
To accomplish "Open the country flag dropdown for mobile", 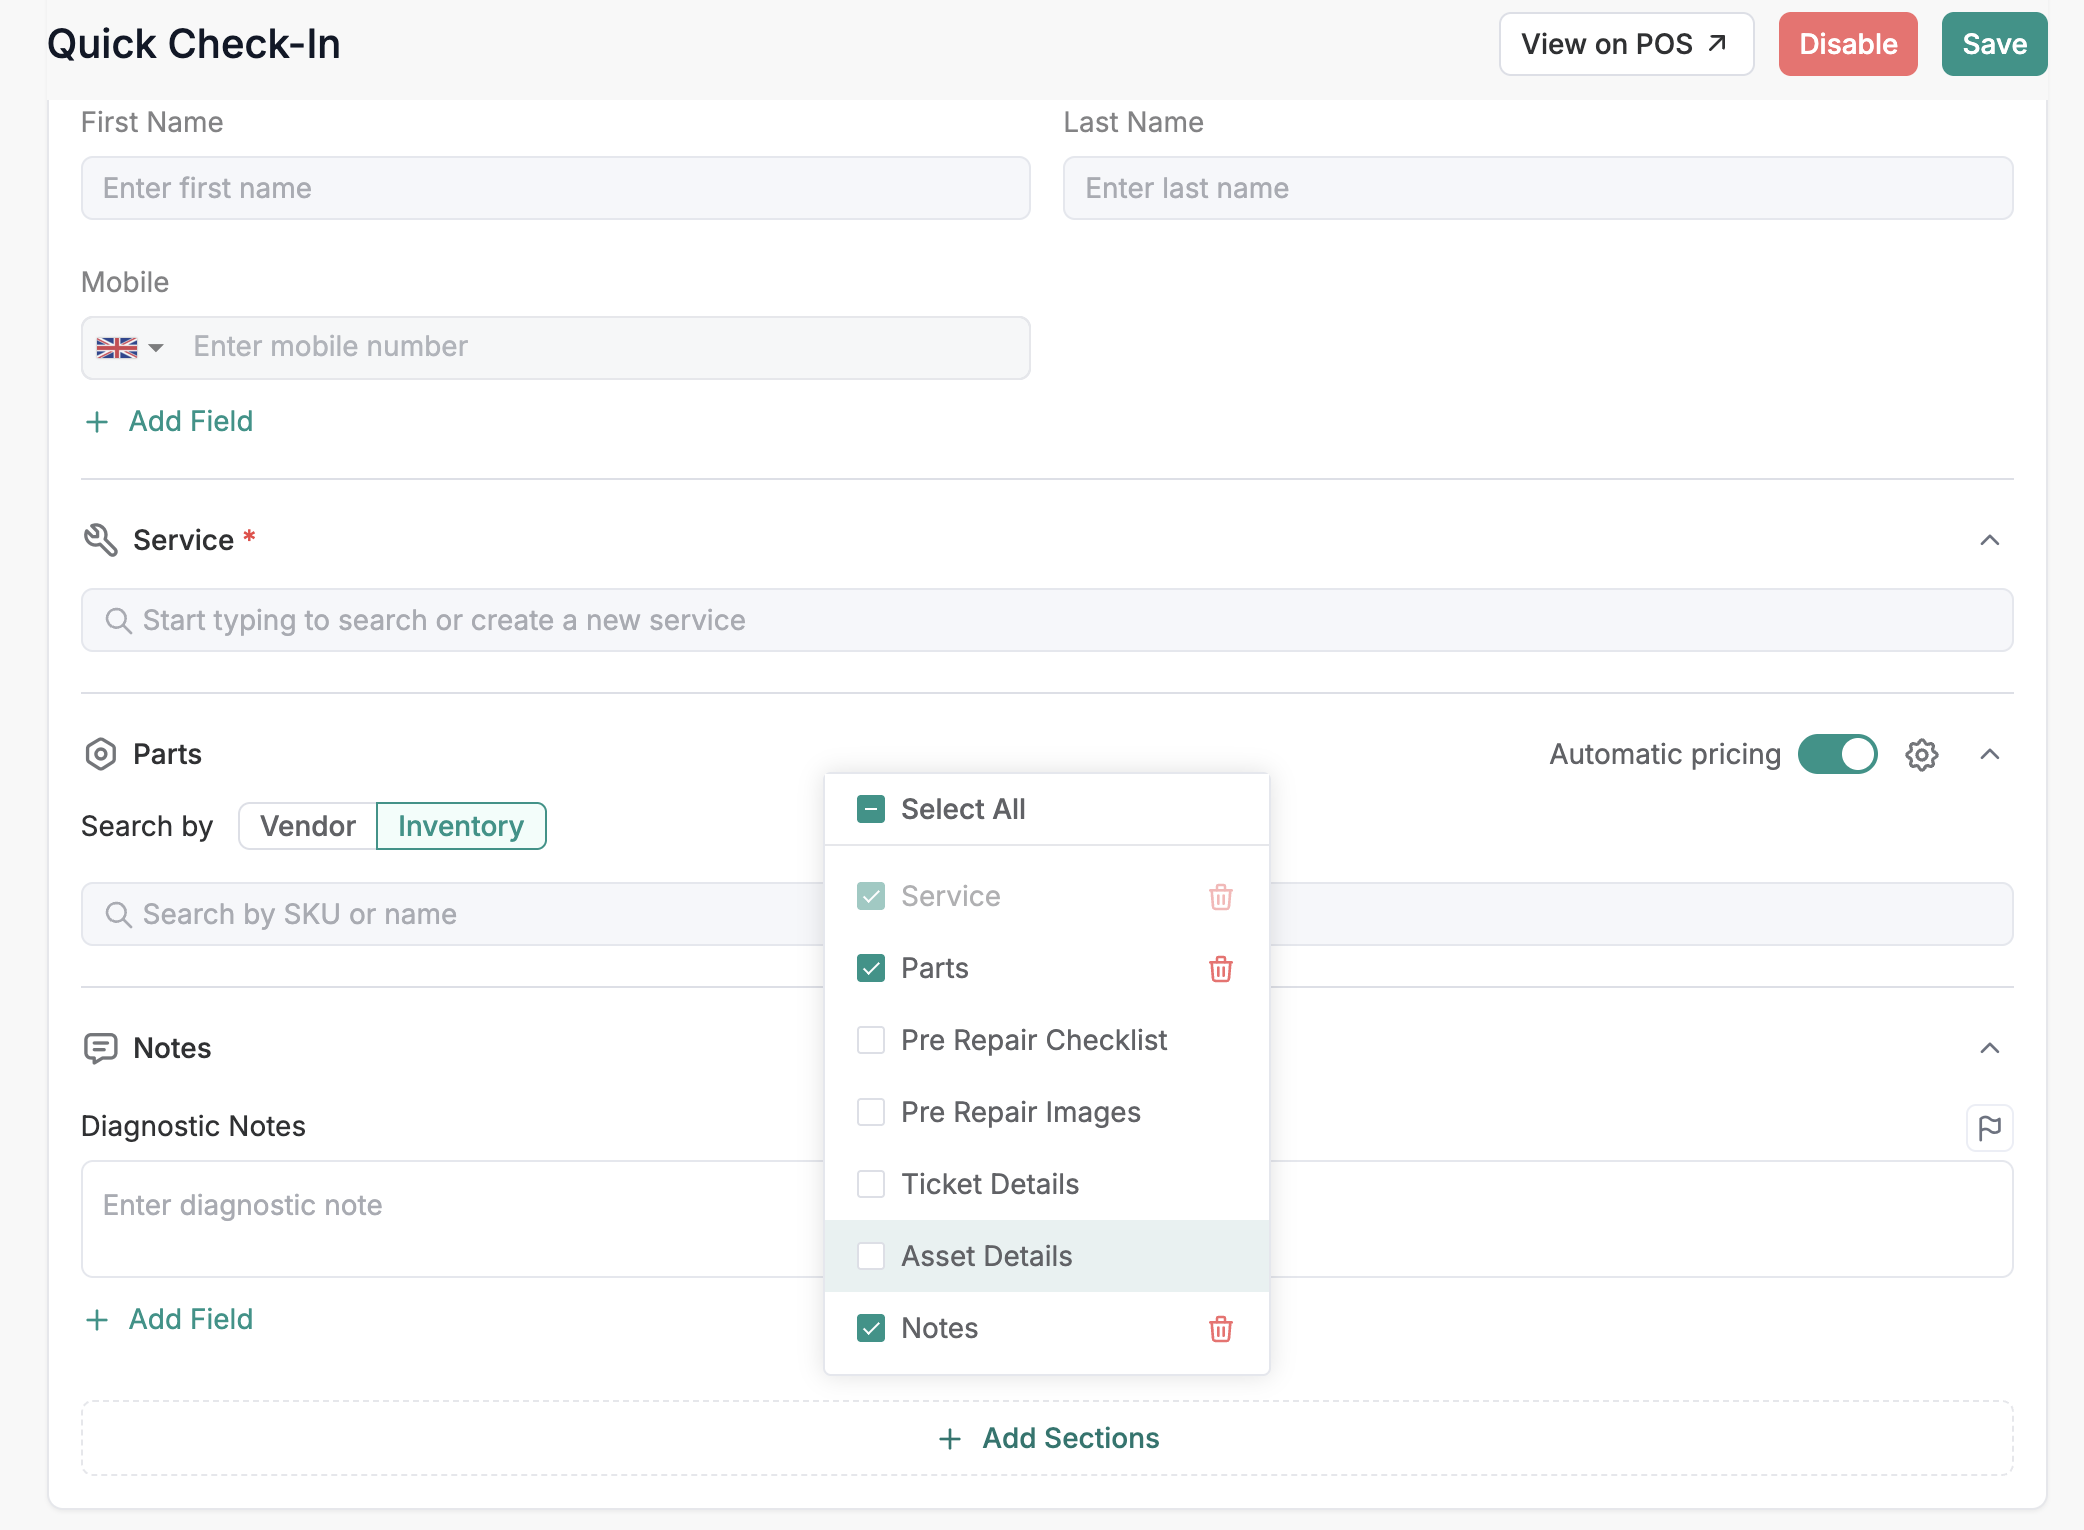I will pos(130,348).
